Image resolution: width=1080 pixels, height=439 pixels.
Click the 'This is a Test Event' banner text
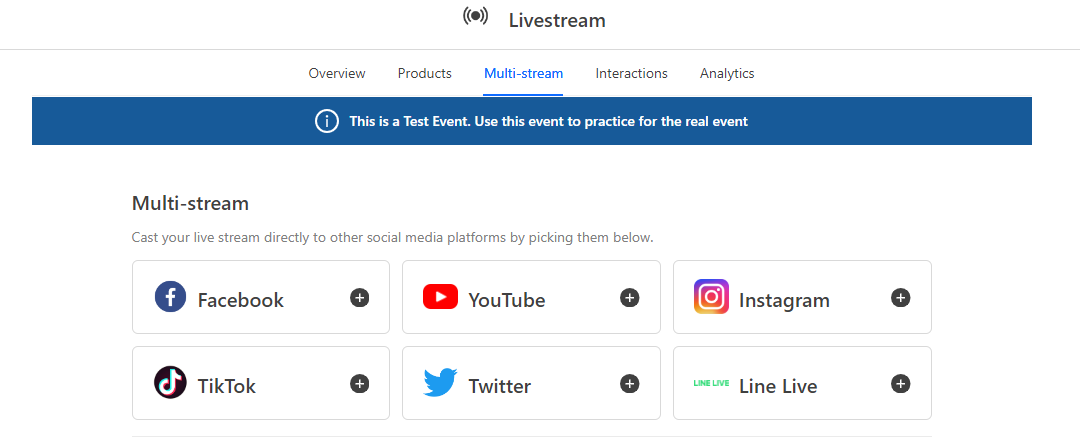point(548,121)
